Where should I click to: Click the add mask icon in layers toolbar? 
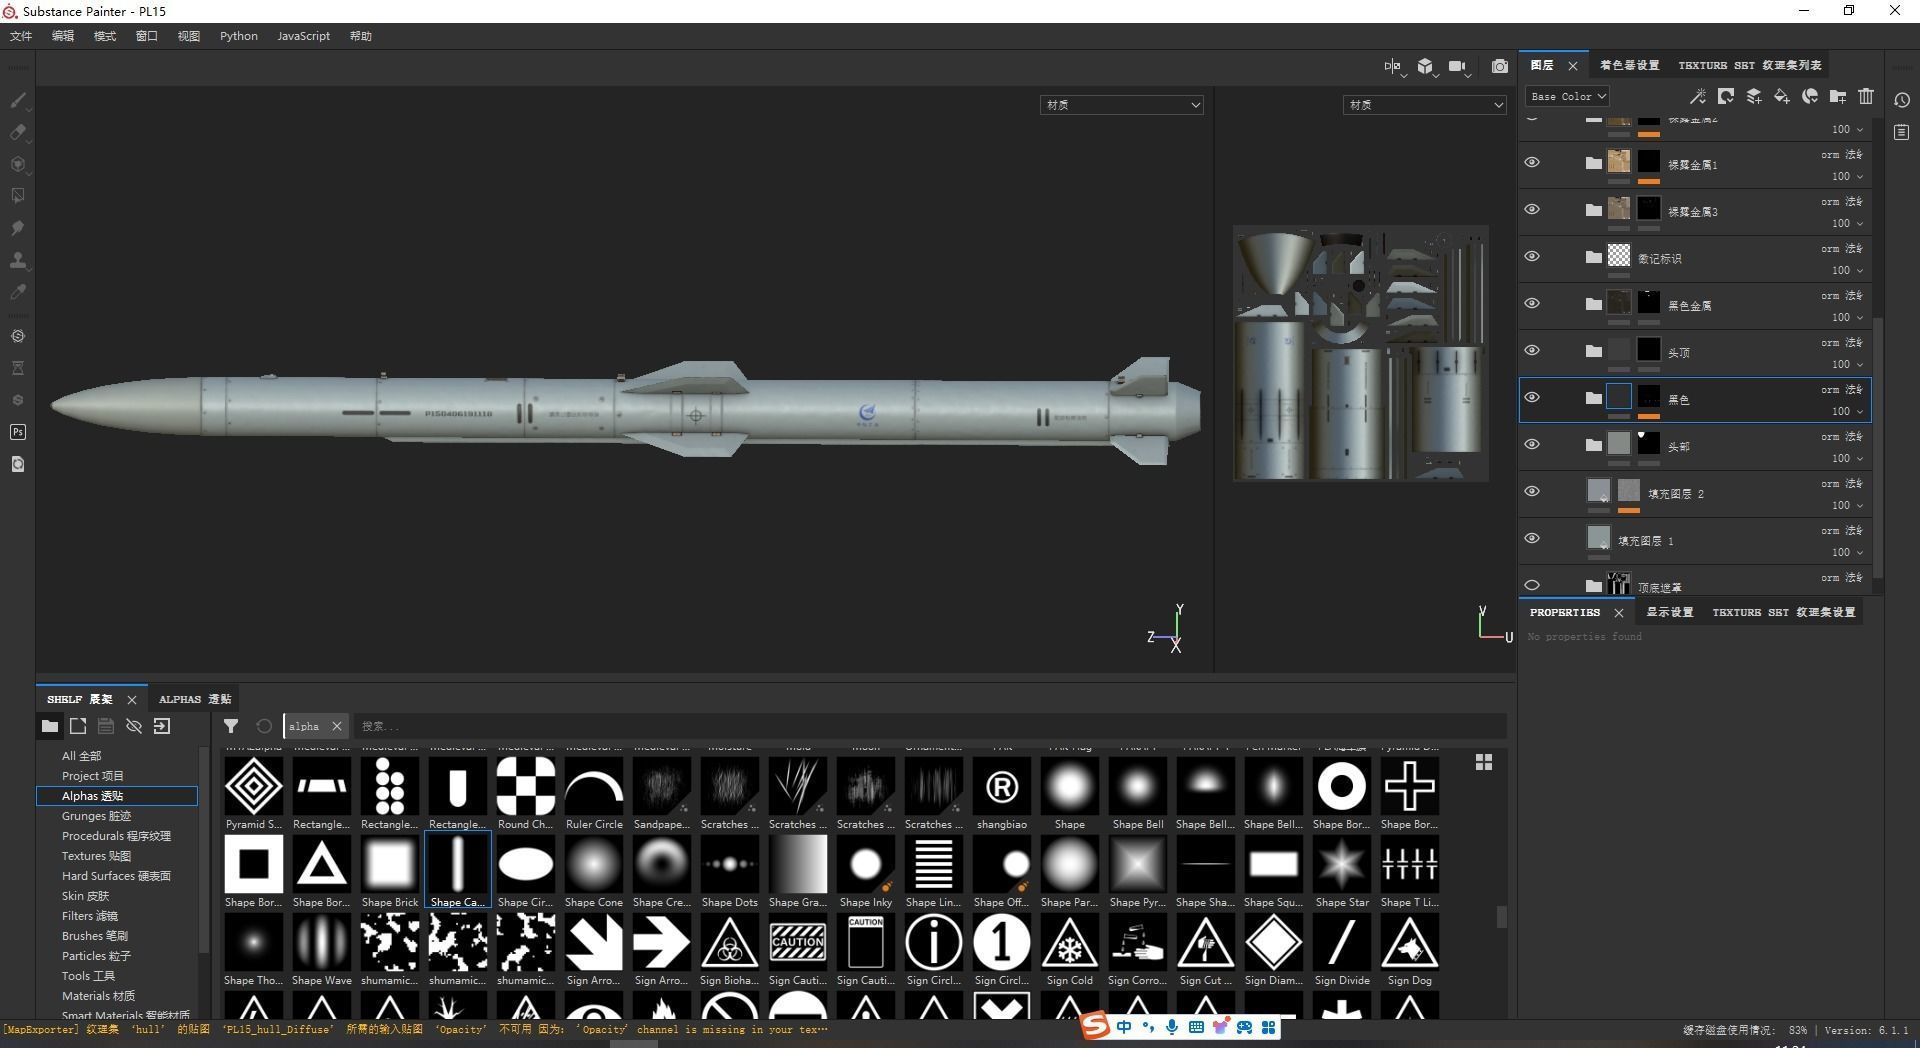pos(1725,96)
